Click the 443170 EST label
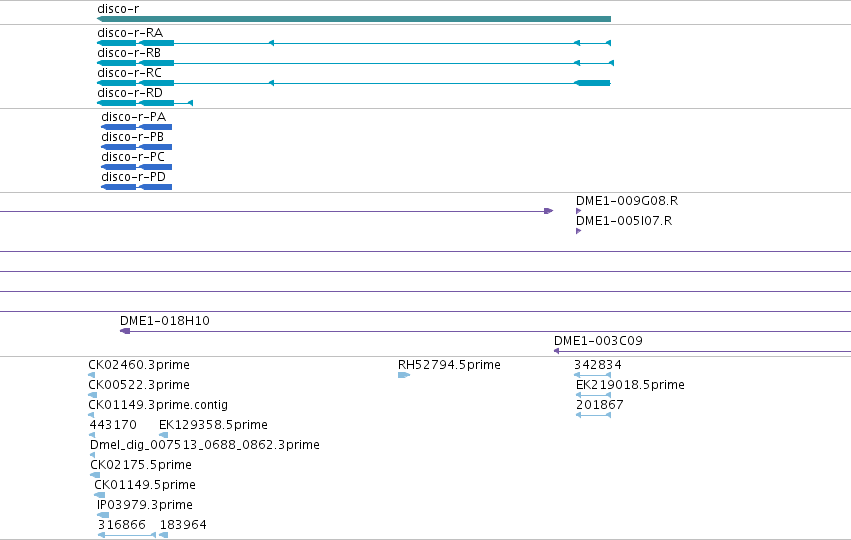Image resolution: width=851 pixels, height=540 pixels. click(x=113, y=425)
